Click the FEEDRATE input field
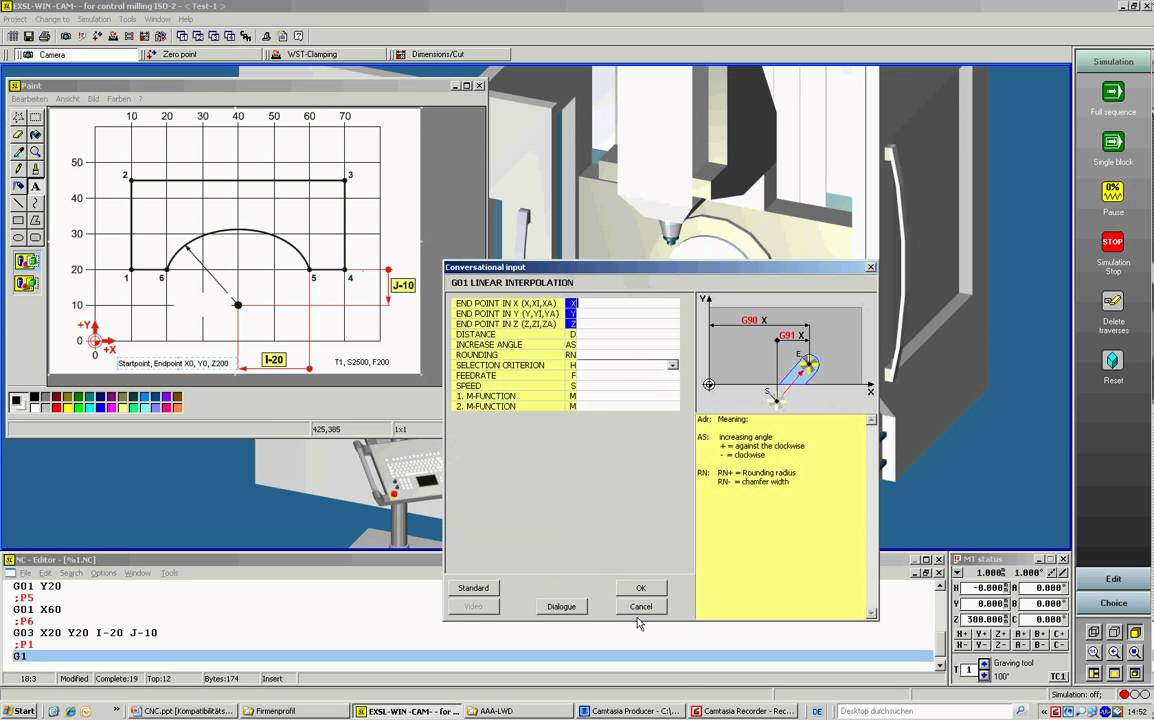Screen dimensions: 1154x720 [x=629, y=375]
